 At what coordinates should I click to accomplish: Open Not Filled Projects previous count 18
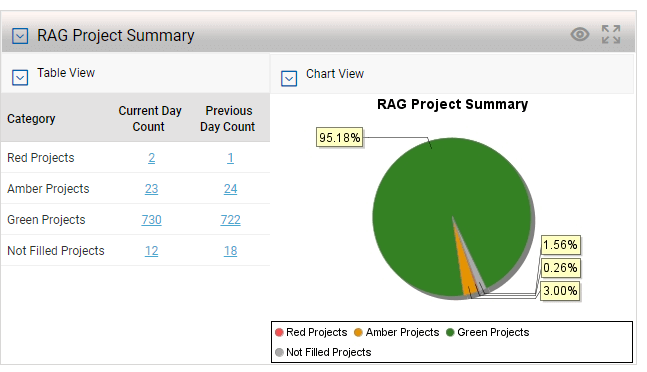230,251
